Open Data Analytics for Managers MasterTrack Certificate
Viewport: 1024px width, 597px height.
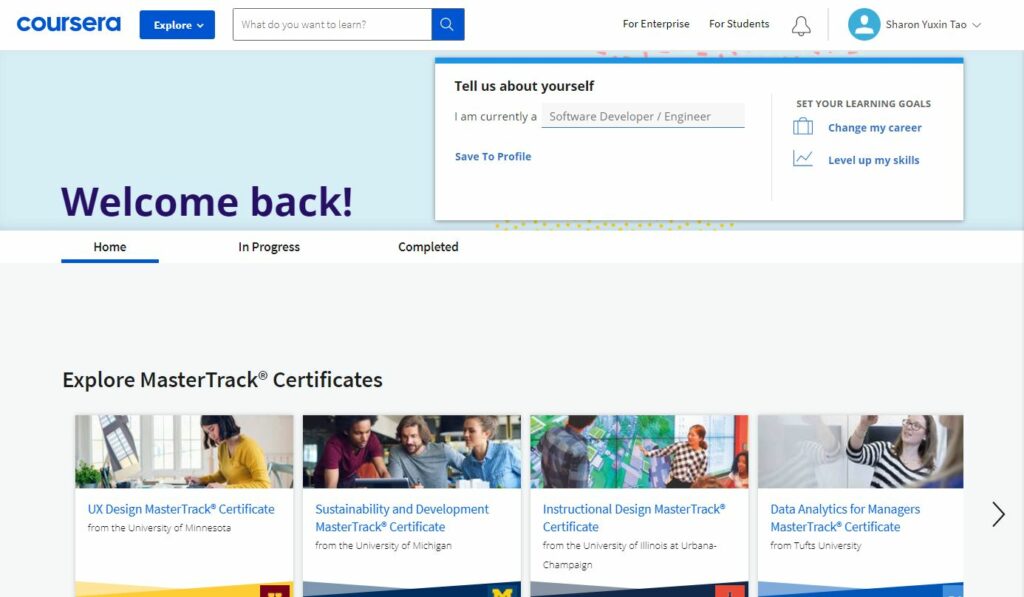tap(844, 518)
